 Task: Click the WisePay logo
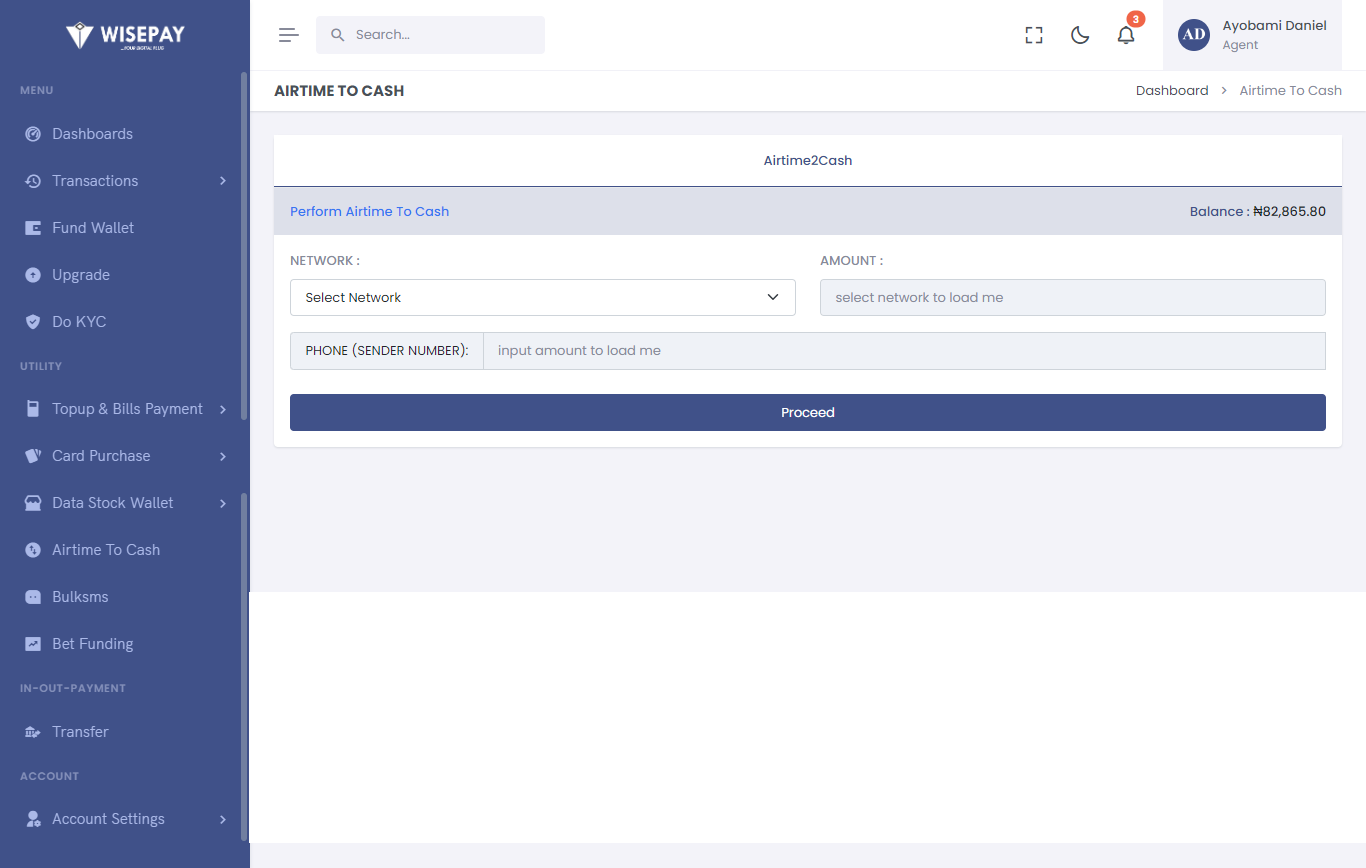point(125,35)
